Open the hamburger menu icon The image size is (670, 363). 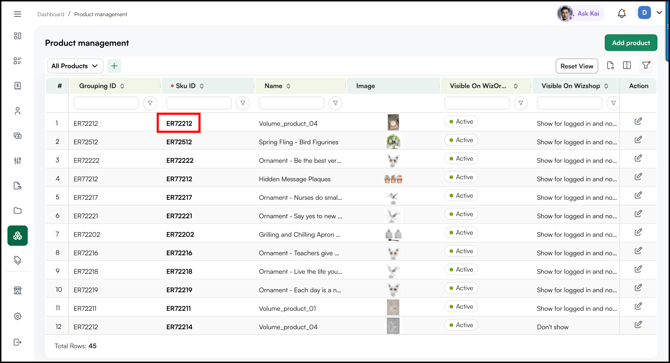pyautogui.click(x=18, y=14)
